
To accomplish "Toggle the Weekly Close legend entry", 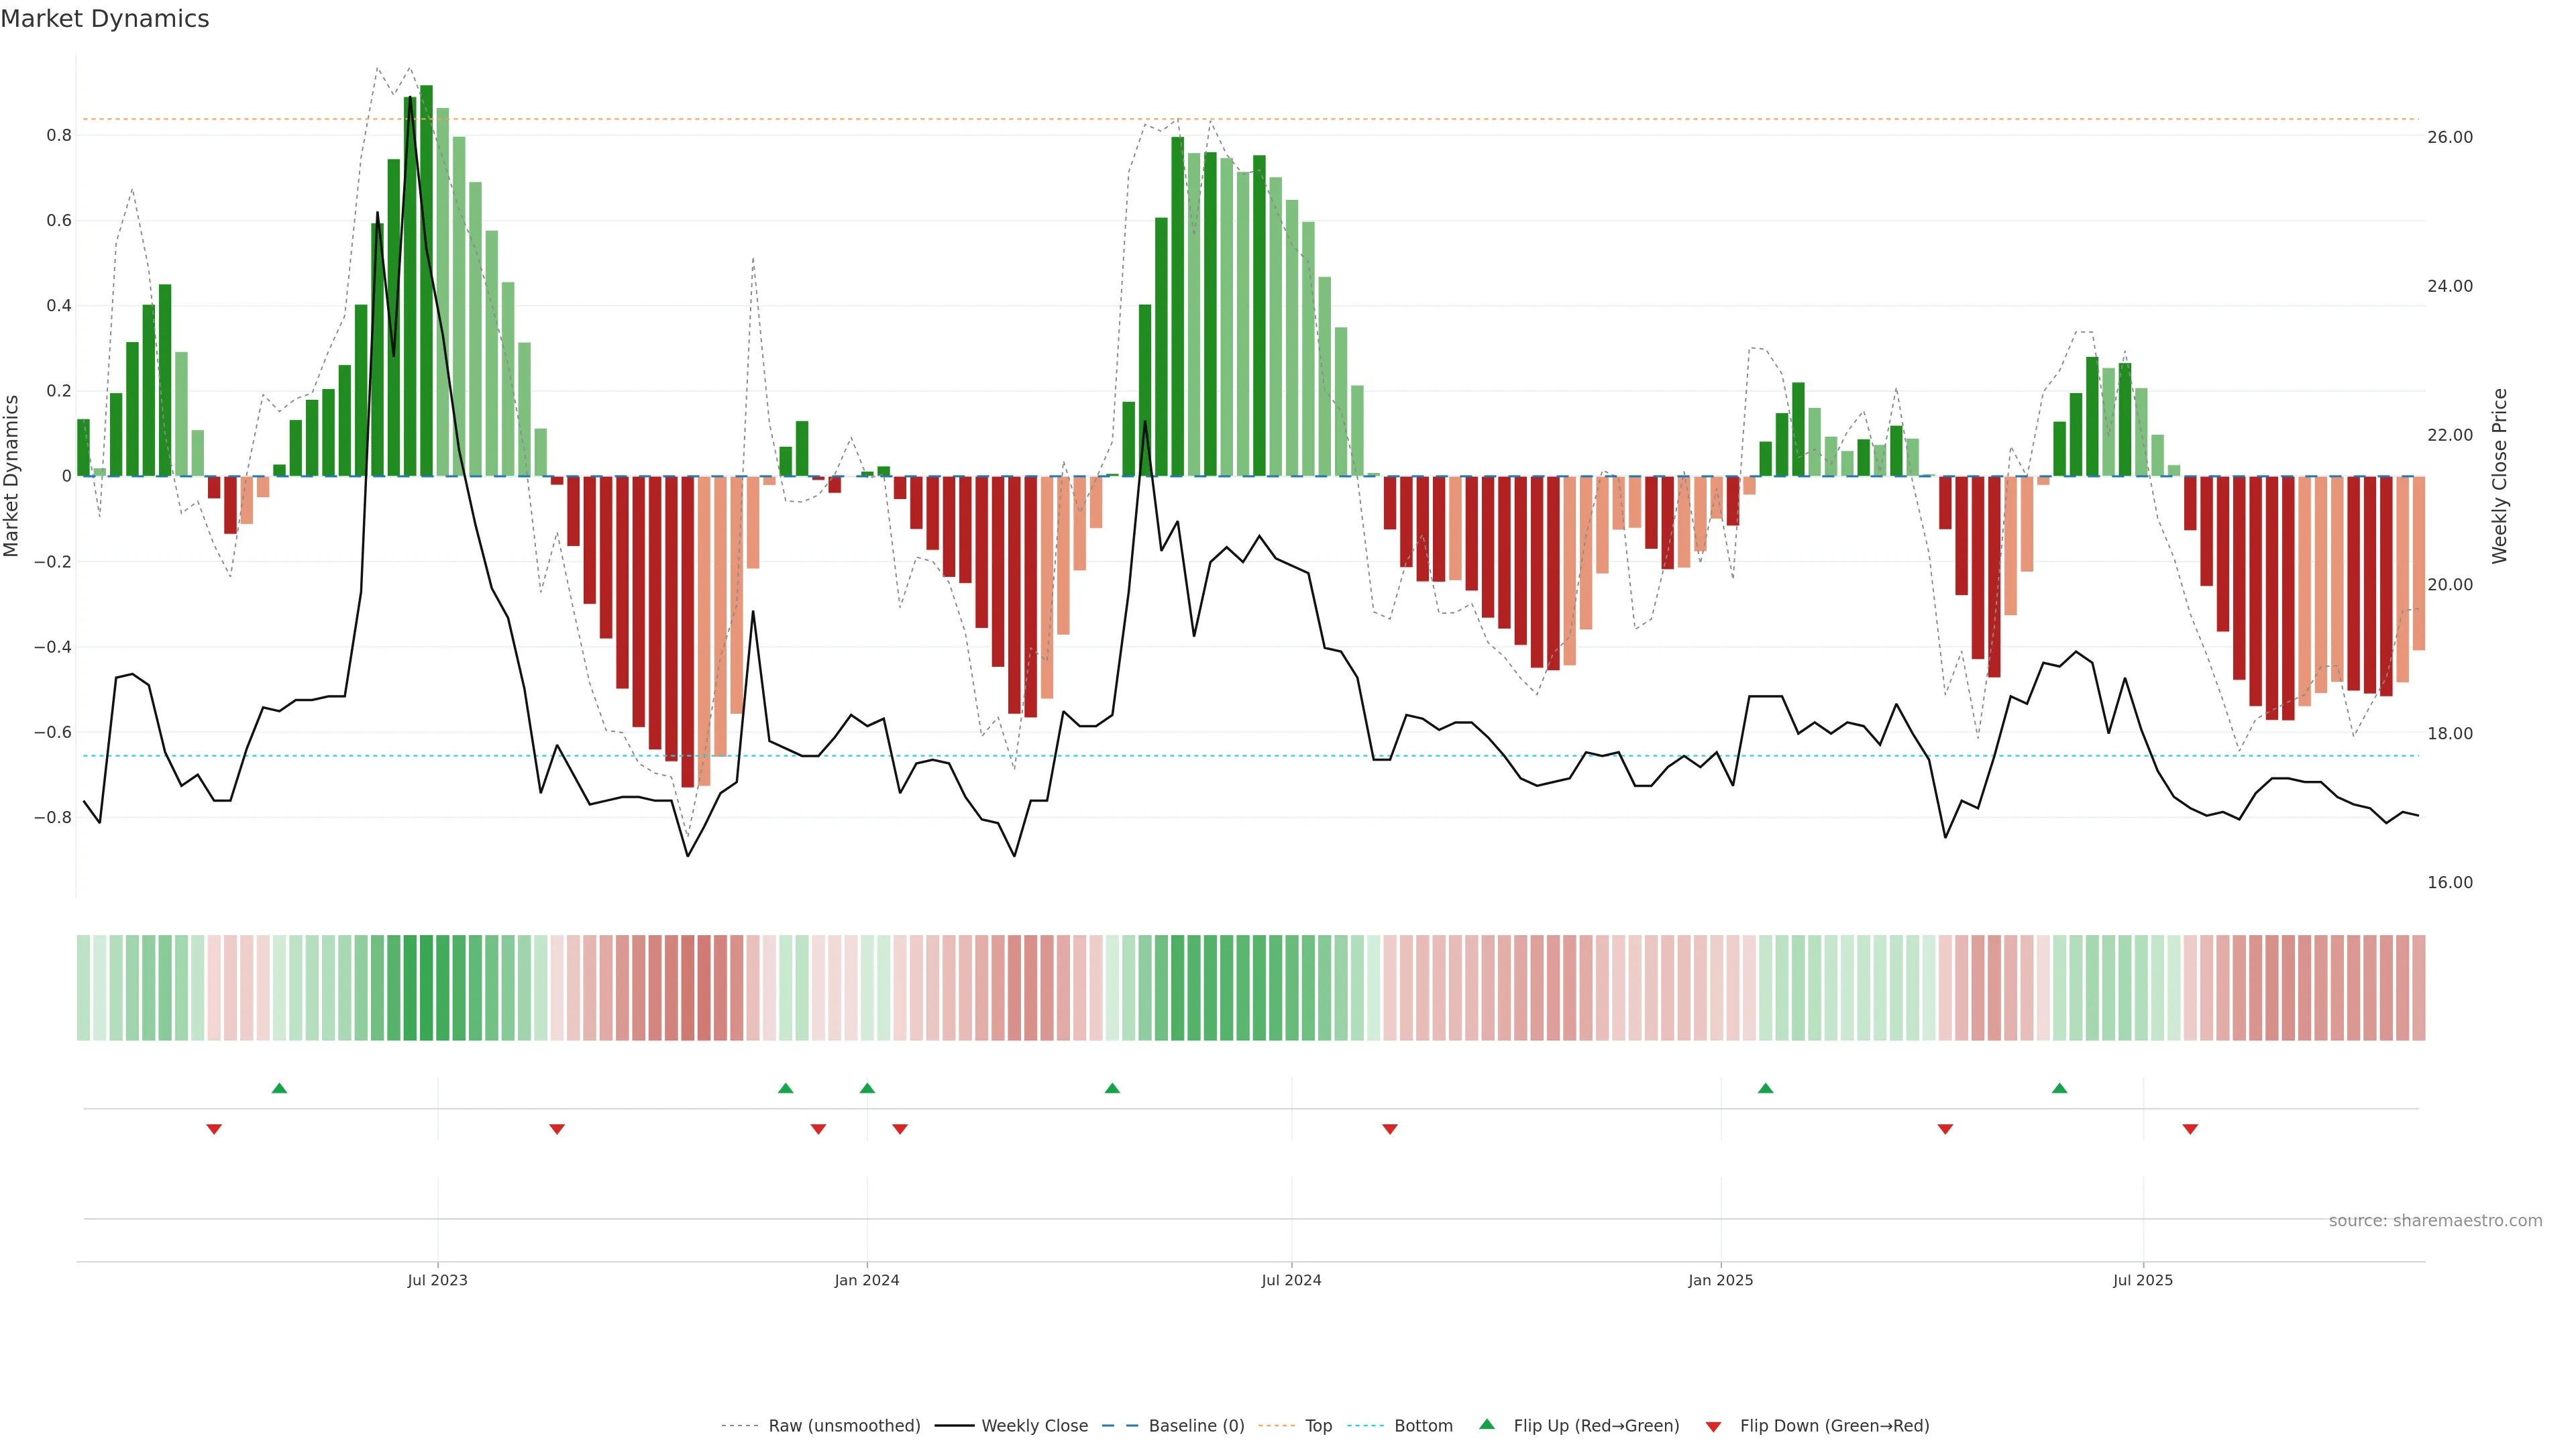I will pyautogui.click(x=1034, y=1425).
